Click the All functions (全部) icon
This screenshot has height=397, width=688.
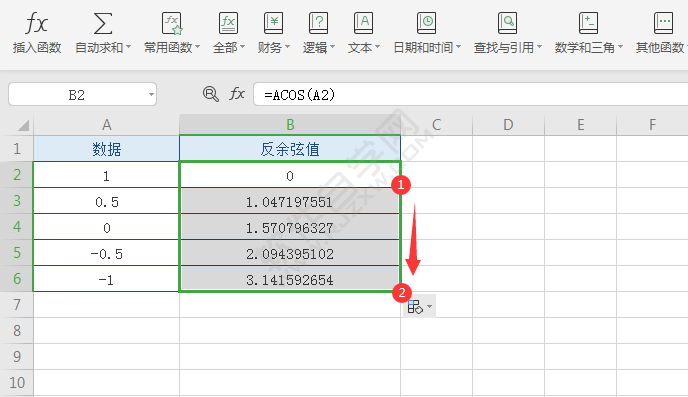point(228,24)
